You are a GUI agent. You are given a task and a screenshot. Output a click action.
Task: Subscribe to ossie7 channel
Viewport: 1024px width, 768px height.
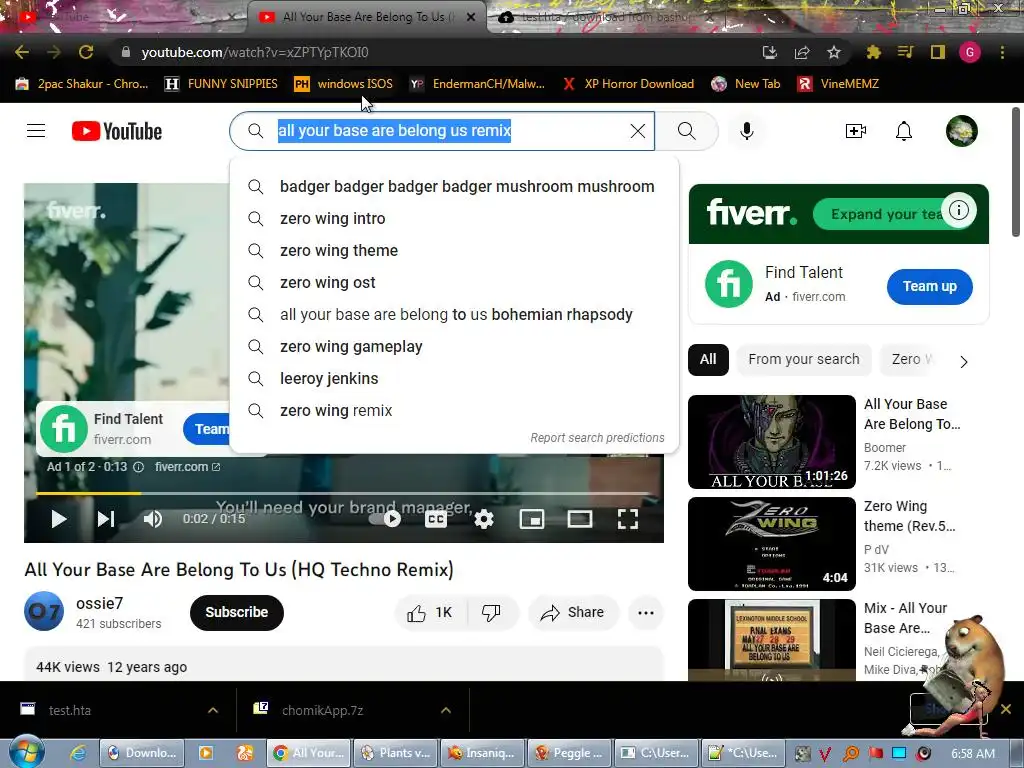236,613
